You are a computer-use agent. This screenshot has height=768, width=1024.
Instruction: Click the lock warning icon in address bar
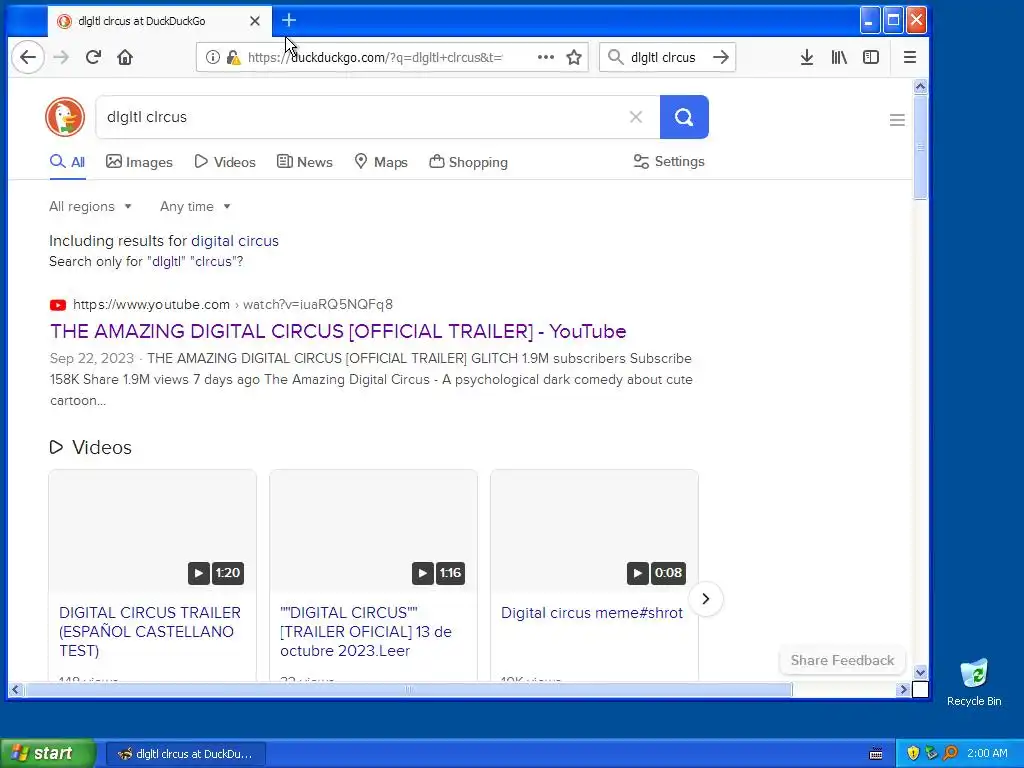(233, 57)
